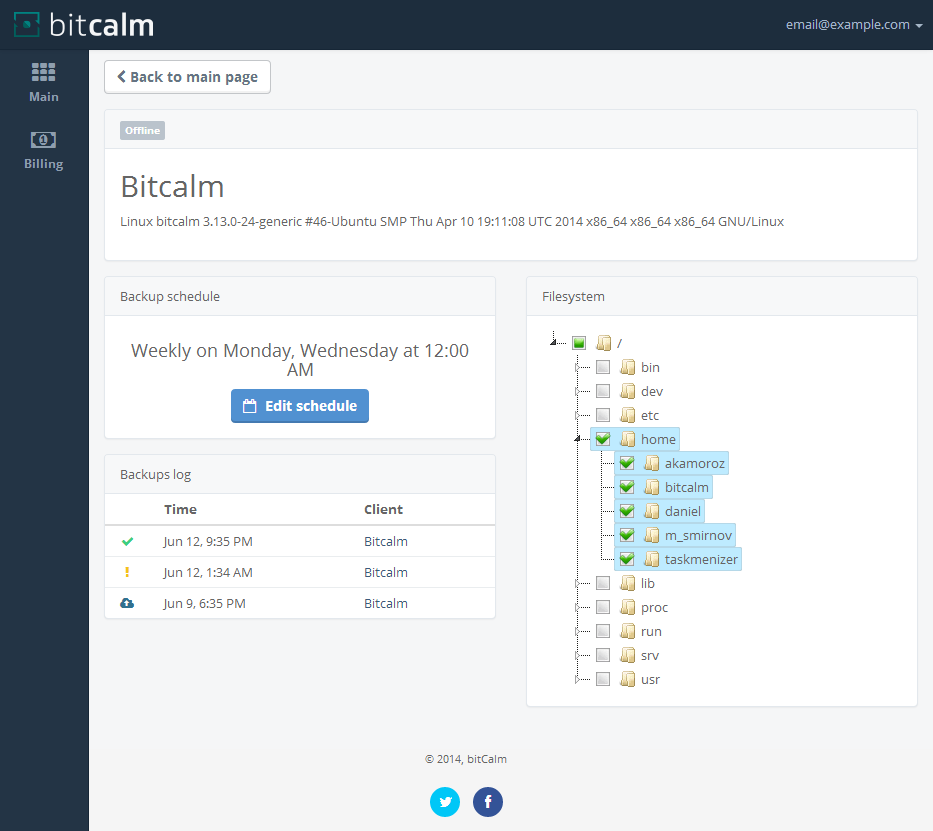Click the bin folder icon
The image size is (933, 831).
tap(627, 367)
